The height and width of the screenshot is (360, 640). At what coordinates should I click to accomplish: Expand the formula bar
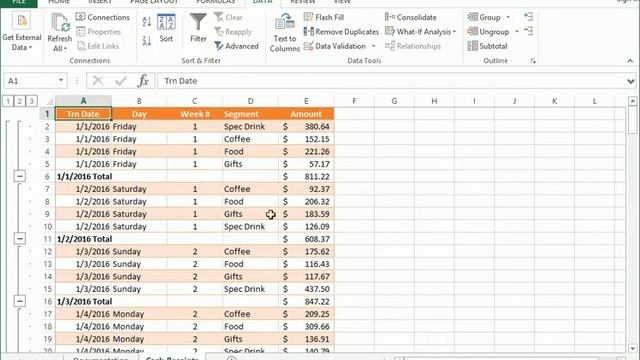pyautogui.click(x=631, y=81)
